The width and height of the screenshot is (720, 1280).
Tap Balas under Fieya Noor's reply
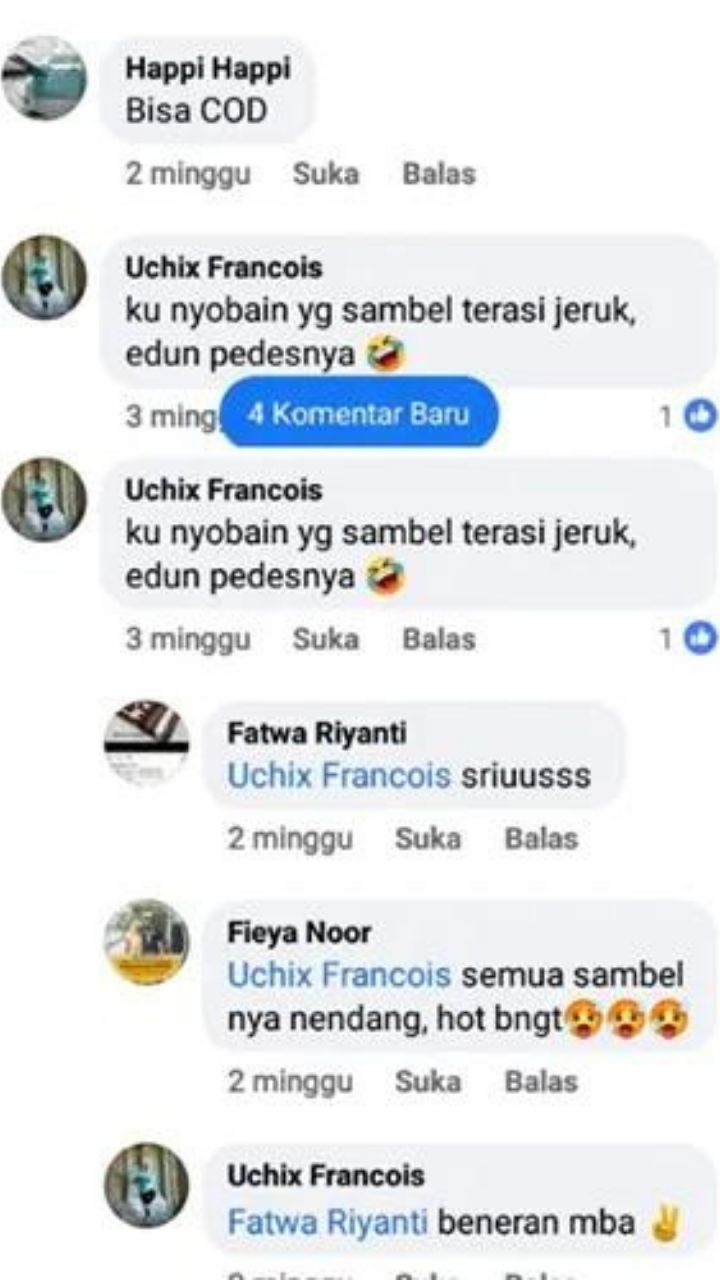(541, 1081)
